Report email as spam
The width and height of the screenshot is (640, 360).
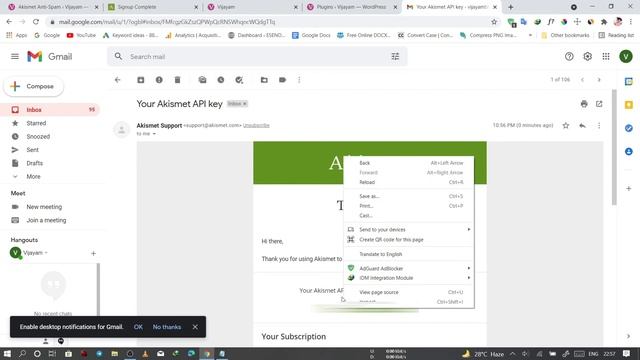(159, 80)
